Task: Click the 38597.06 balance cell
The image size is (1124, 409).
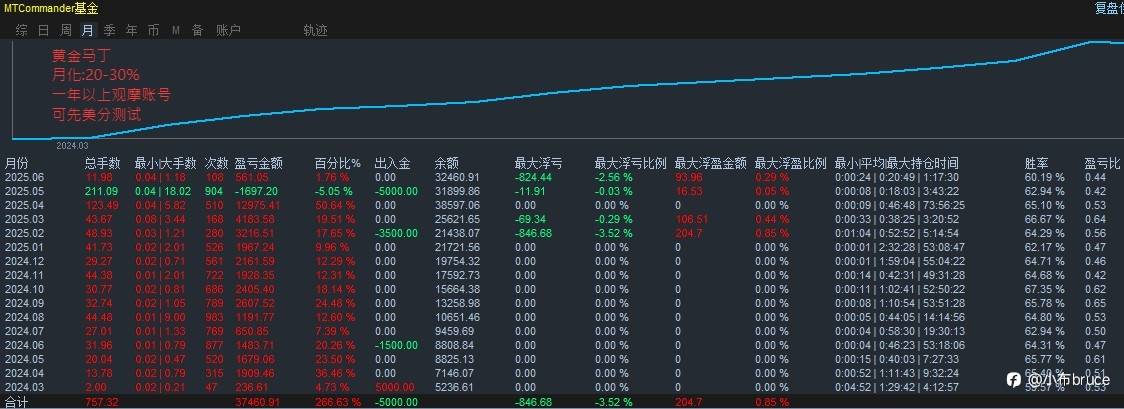Action: tap(457, 205)
